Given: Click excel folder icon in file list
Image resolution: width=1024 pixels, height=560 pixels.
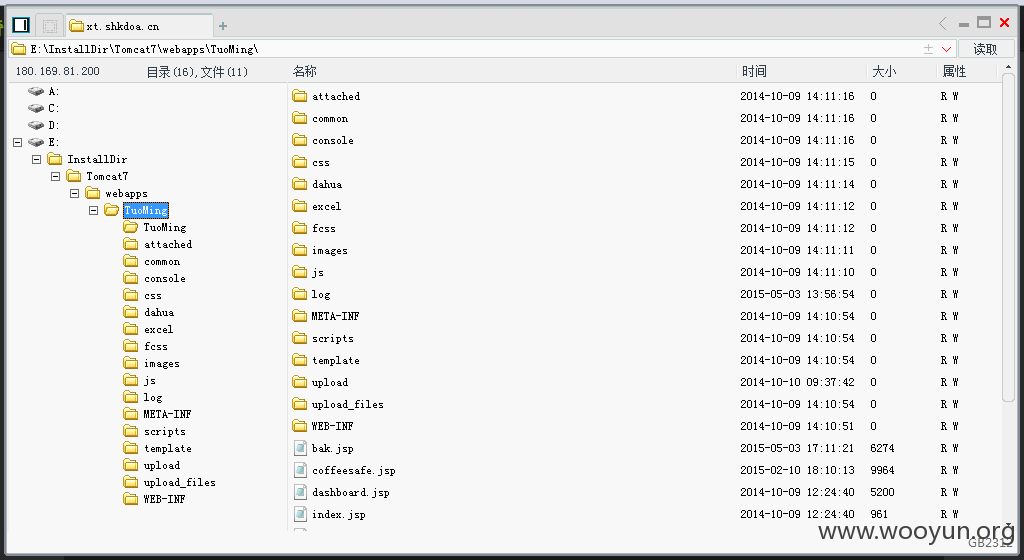Looking at the screenshot, I should coord(300,206).
